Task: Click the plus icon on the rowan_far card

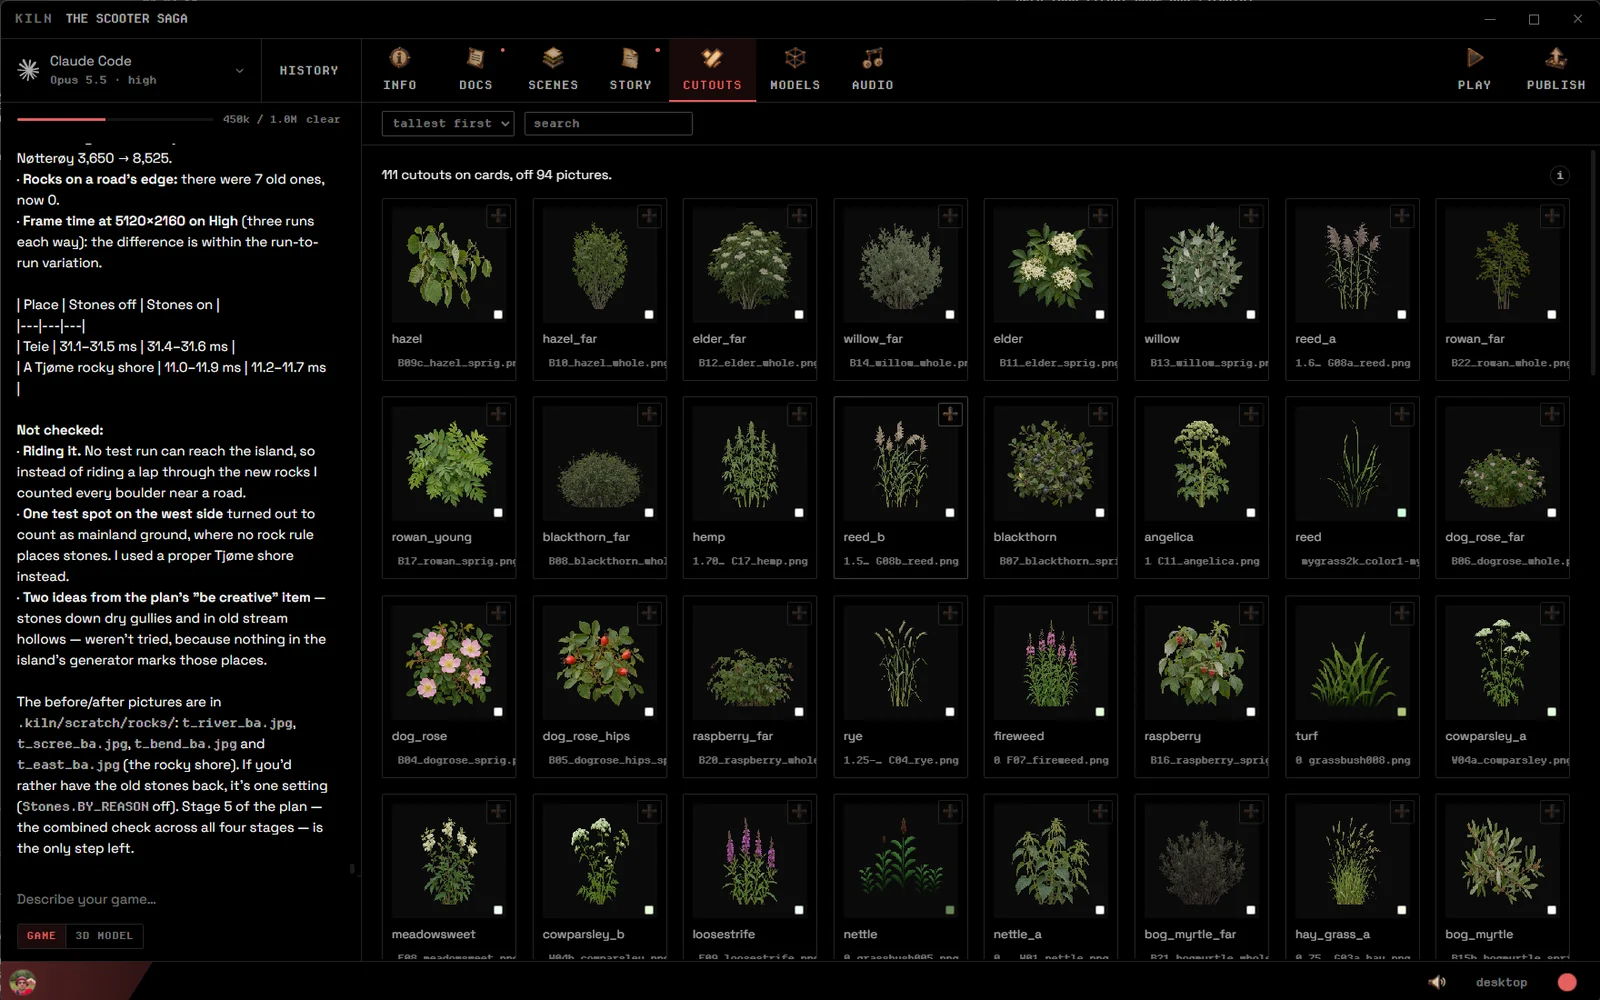Action: (1552, 216)
